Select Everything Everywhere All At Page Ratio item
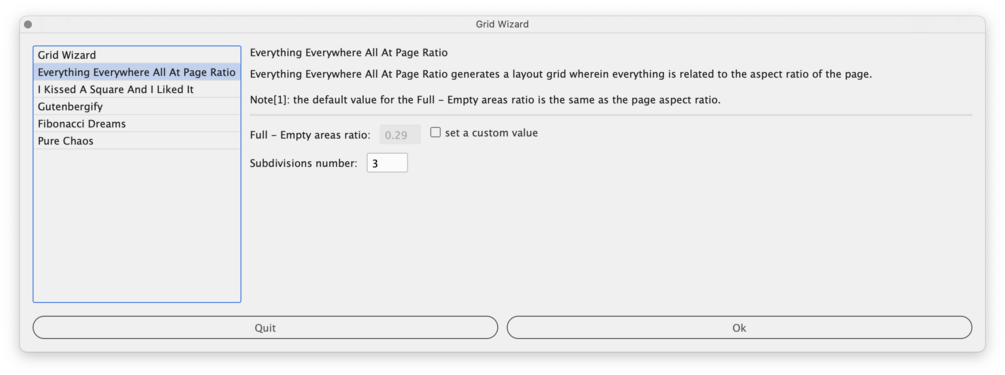 [137, 72]
